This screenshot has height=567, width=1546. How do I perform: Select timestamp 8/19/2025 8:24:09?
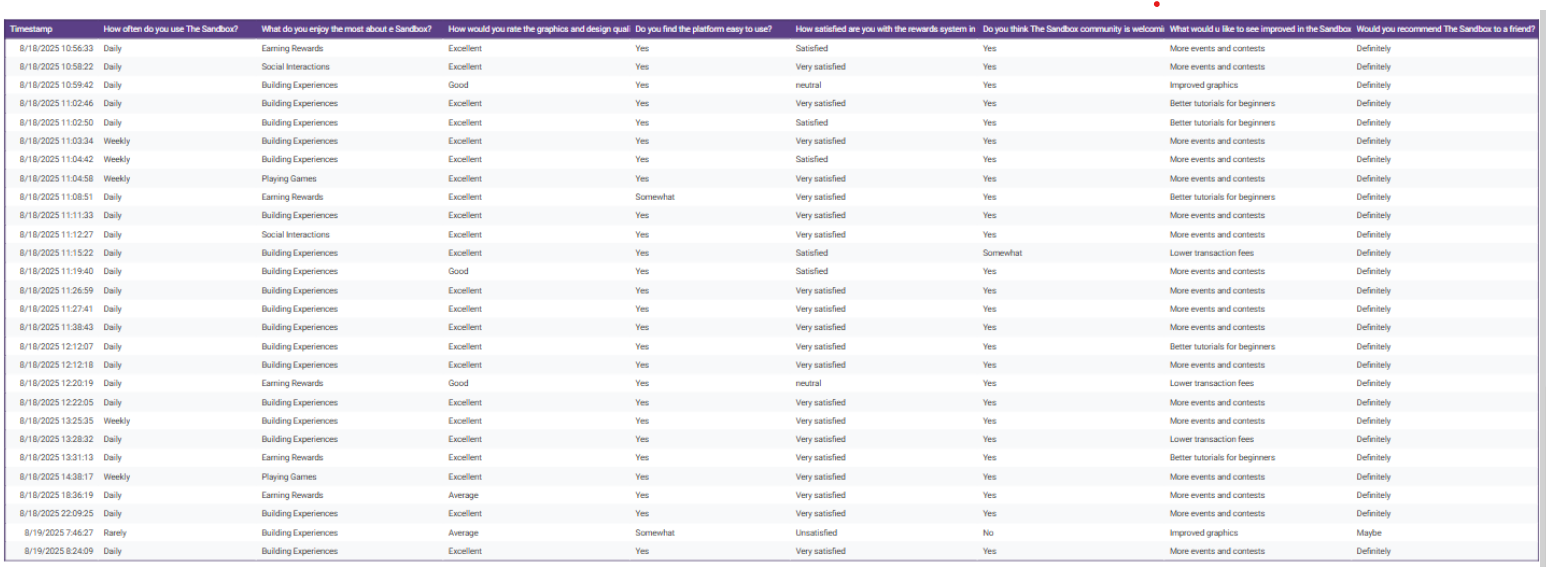[x=59, y=552]
